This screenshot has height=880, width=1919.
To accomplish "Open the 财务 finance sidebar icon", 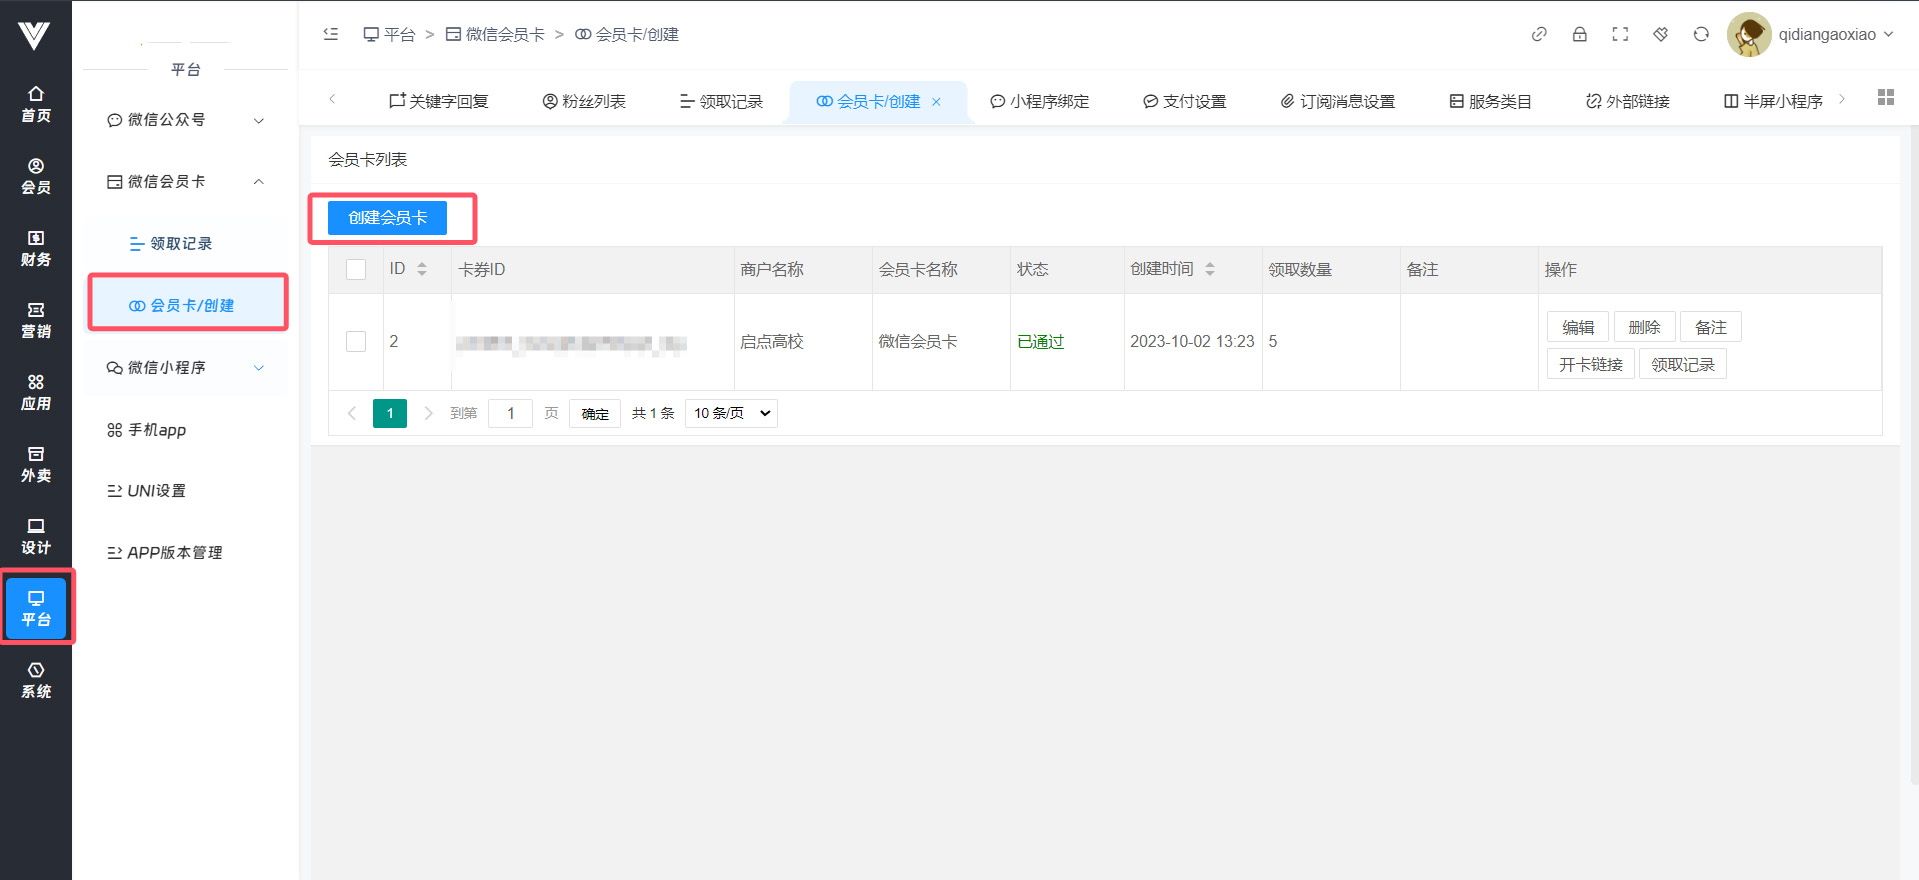I will tap(36, 248).
